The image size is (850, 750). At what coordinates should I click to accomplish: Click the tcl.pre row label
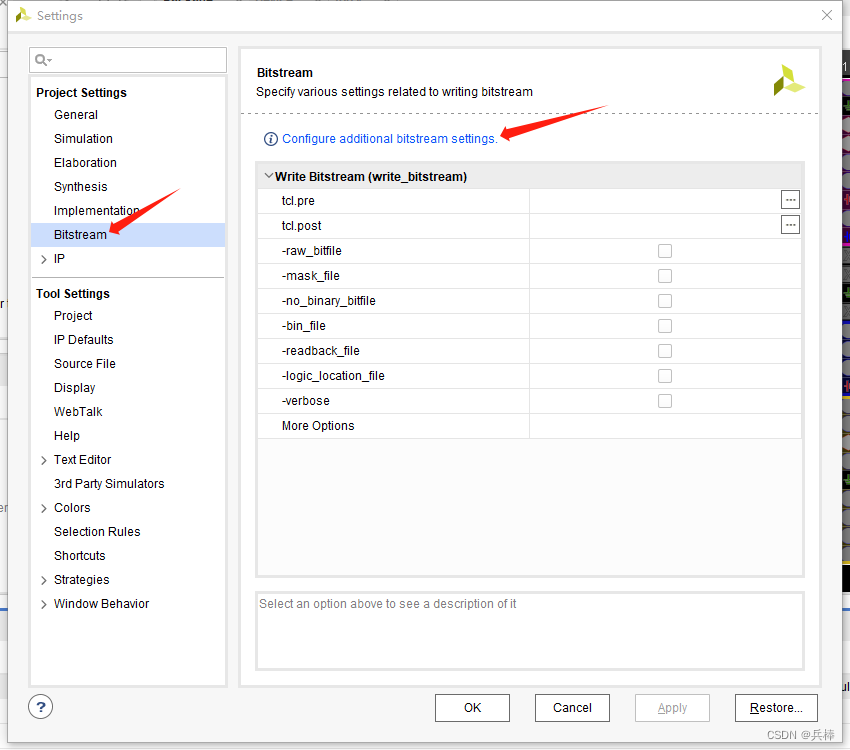298,201
